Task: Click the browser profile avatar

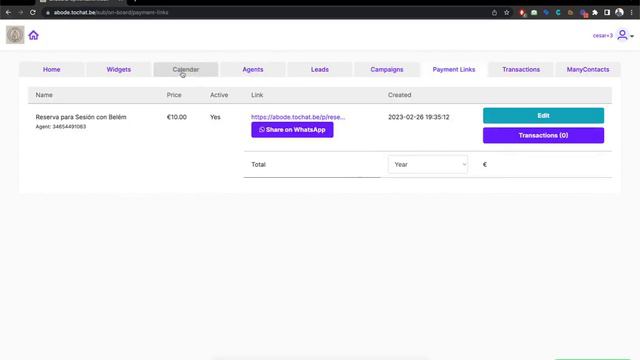Action: click(619, 12)
